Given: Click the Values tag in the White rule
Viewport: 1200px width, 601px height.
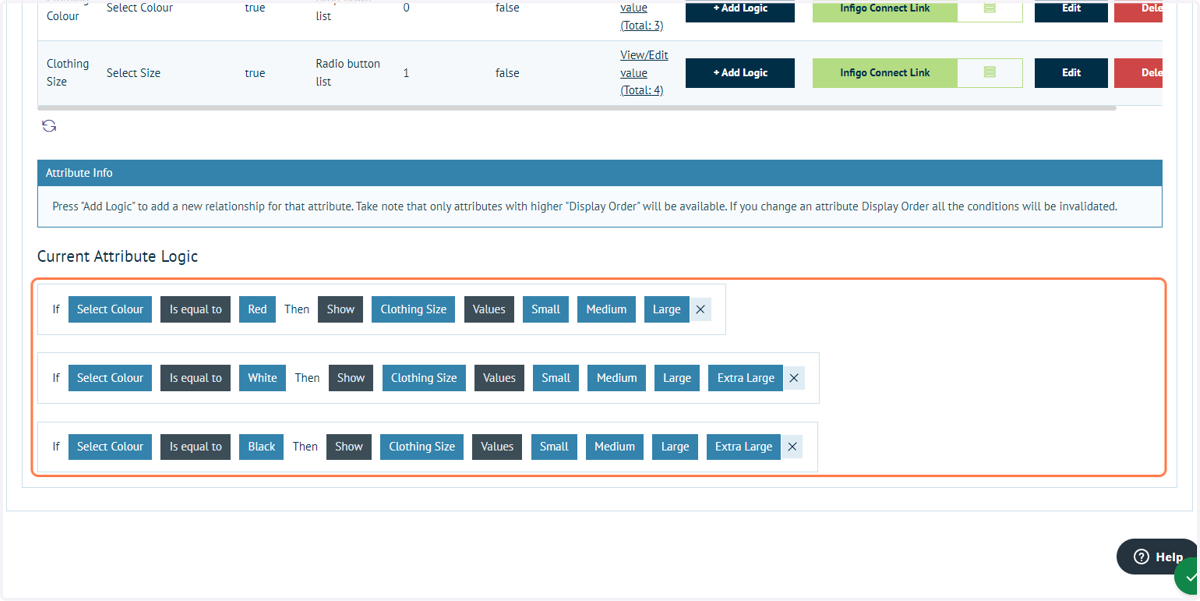Looking at the screenshot, I should point(499,378).
